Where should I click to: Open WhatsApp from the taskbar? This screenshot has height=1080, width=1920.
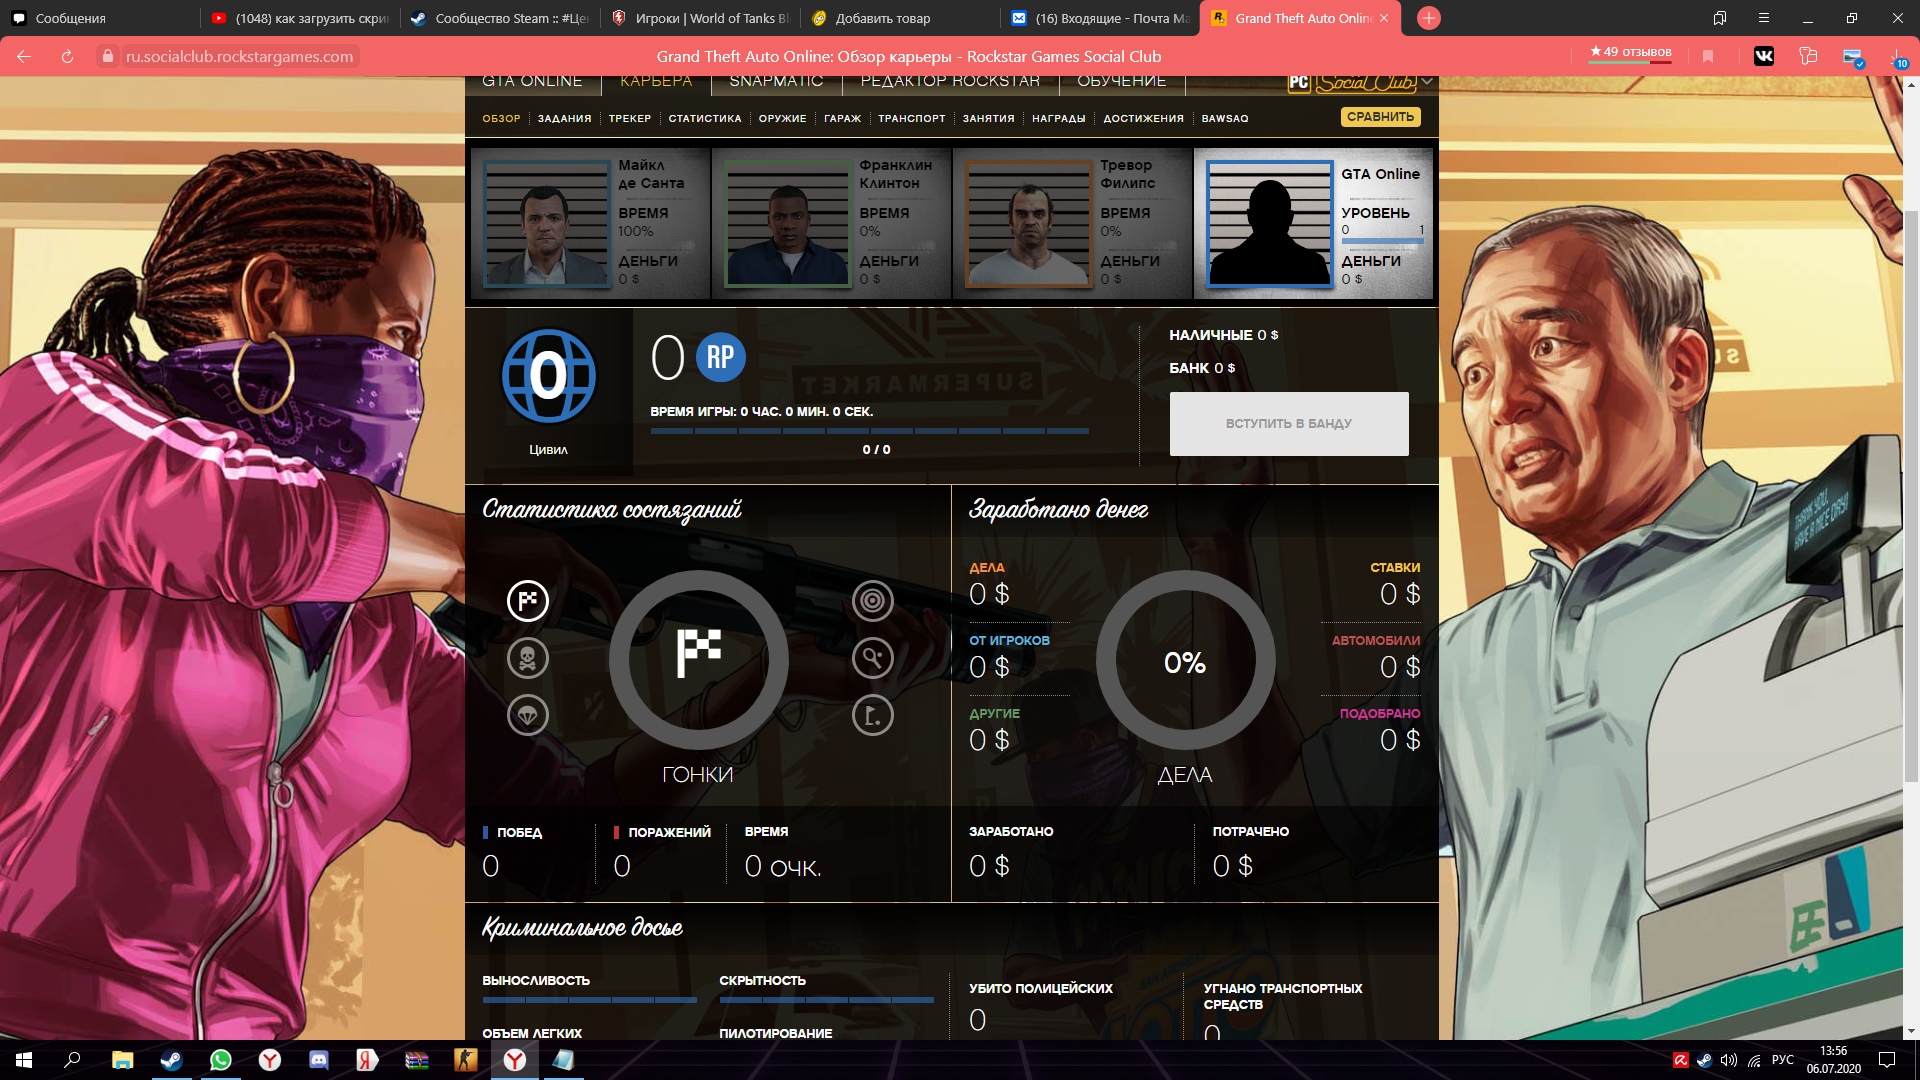pos(221,1060)
